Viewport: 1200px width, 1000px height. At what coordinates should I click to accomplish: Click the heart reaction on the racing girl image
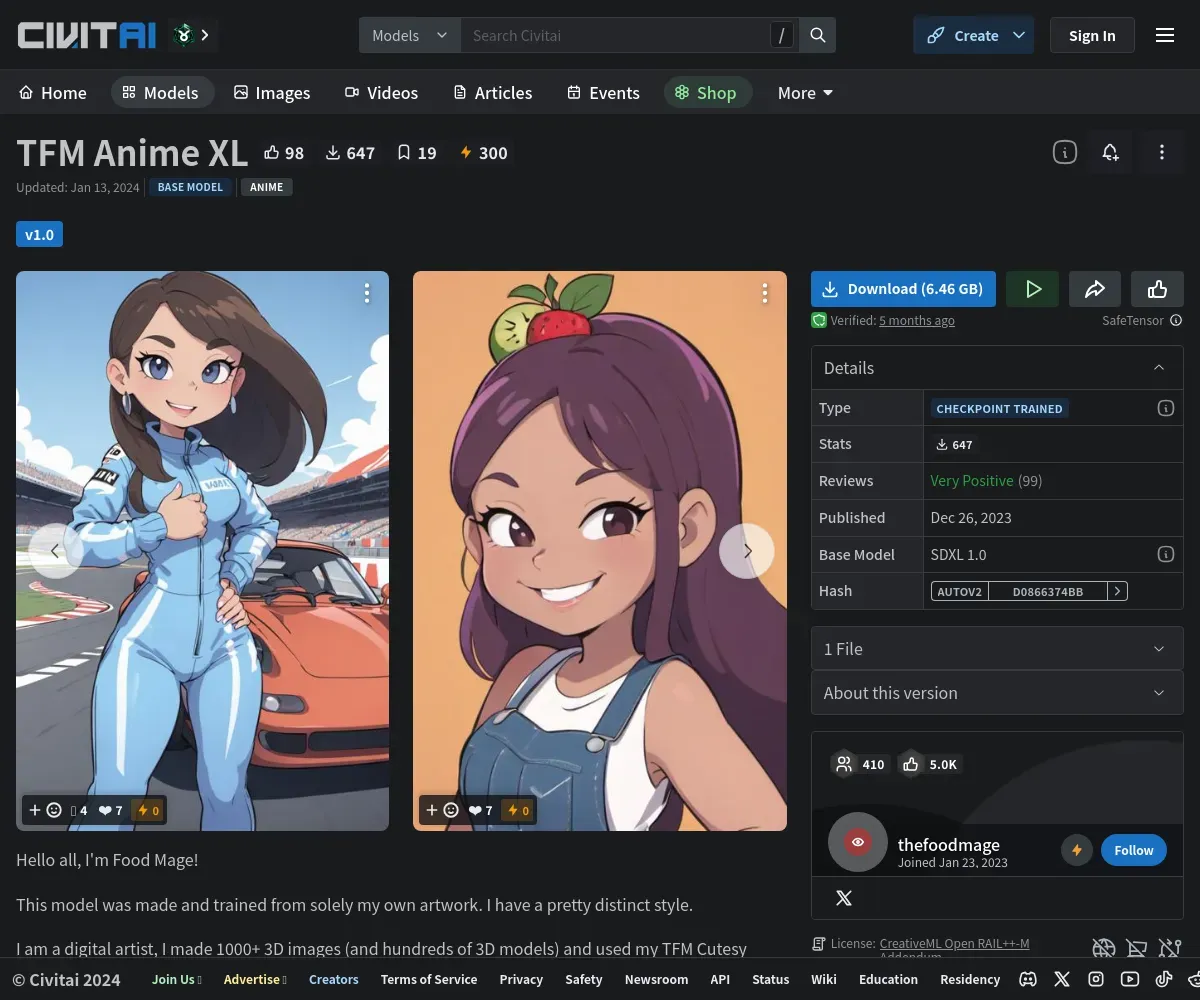point(110,810)
